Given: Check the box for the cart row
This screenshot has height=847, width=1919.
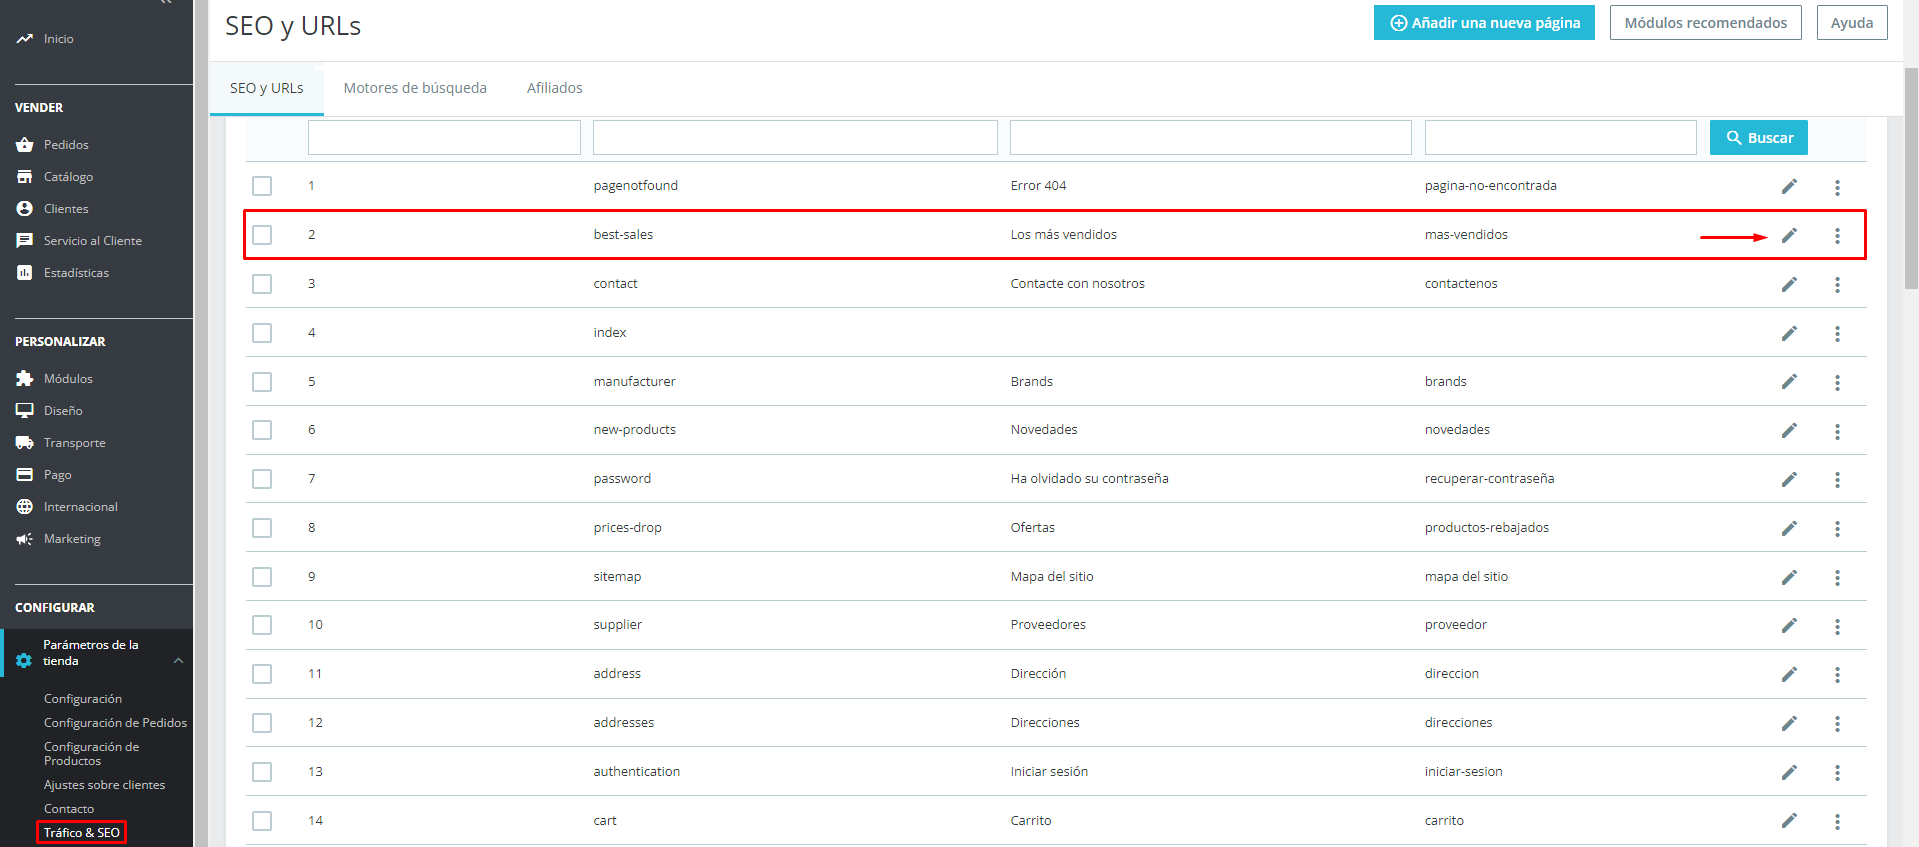Looking at the screenshot, I should click(262, 821).
